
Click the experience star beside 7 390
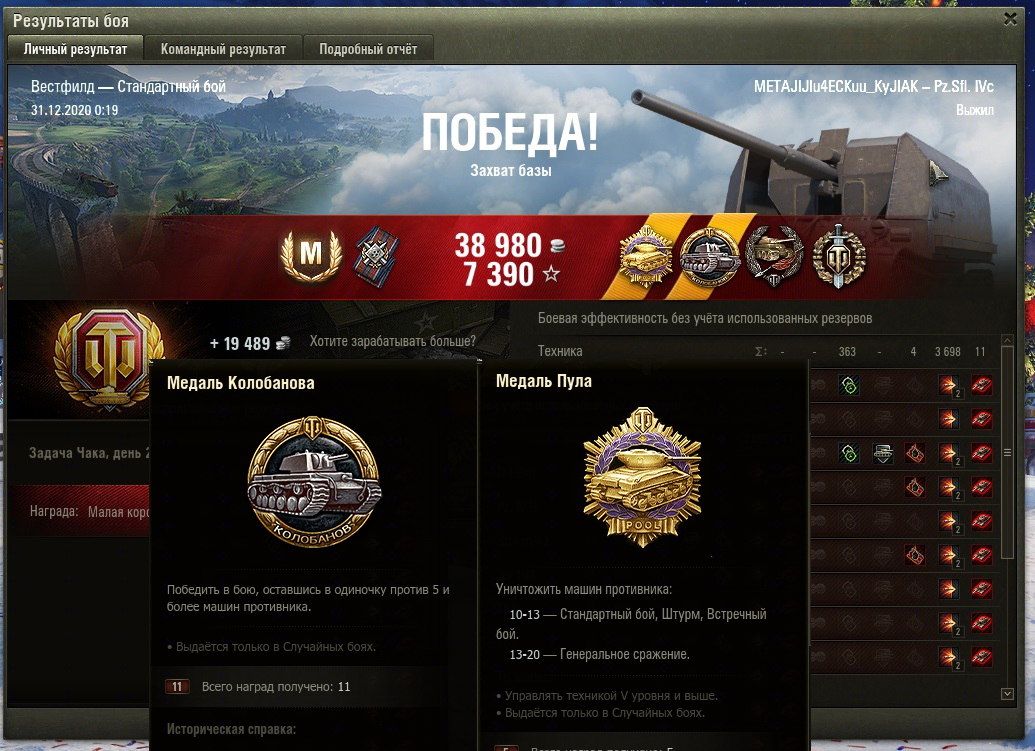551,274
